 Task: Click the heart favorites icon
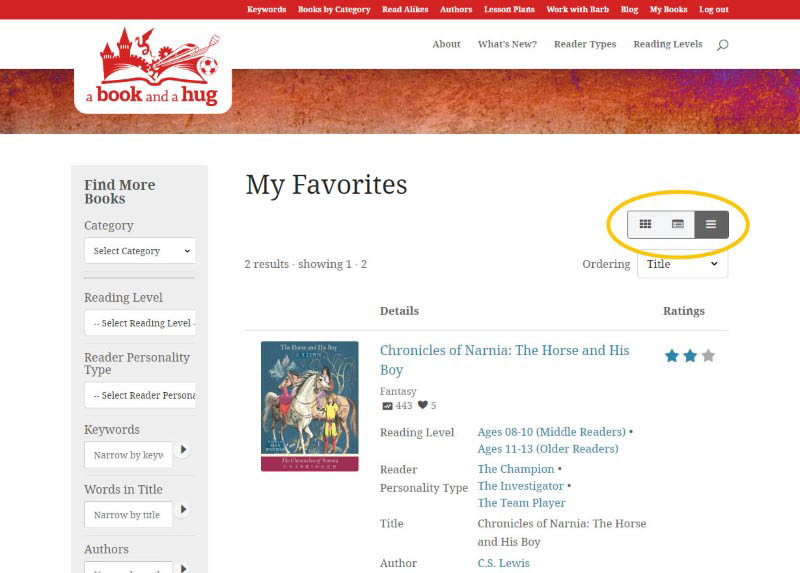pos(422,406)
